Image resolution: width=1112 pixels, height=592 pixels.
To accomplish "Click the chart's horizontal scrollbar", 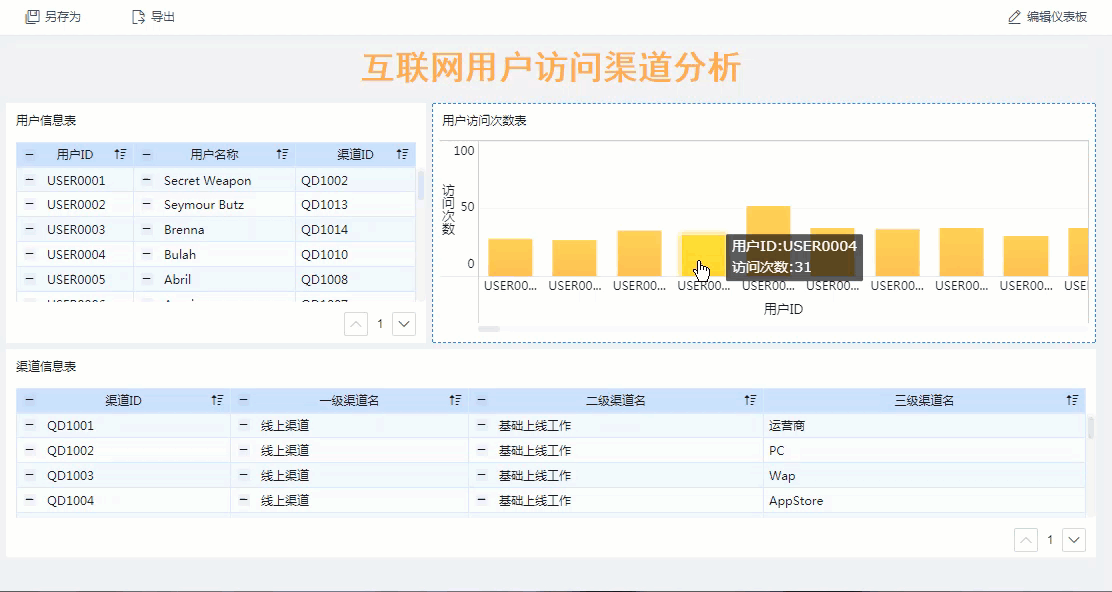I will coord(489,328).
